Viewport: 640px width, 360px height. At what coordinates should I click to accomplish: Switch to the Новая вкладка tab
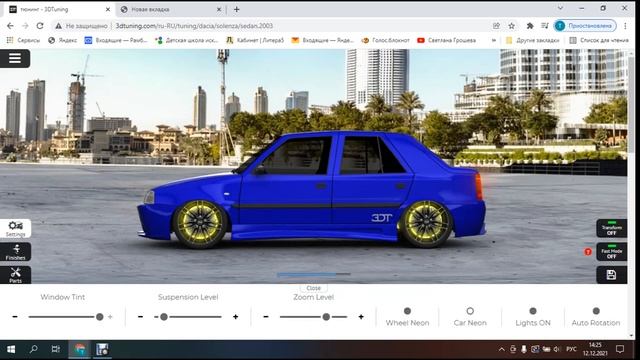171,9
